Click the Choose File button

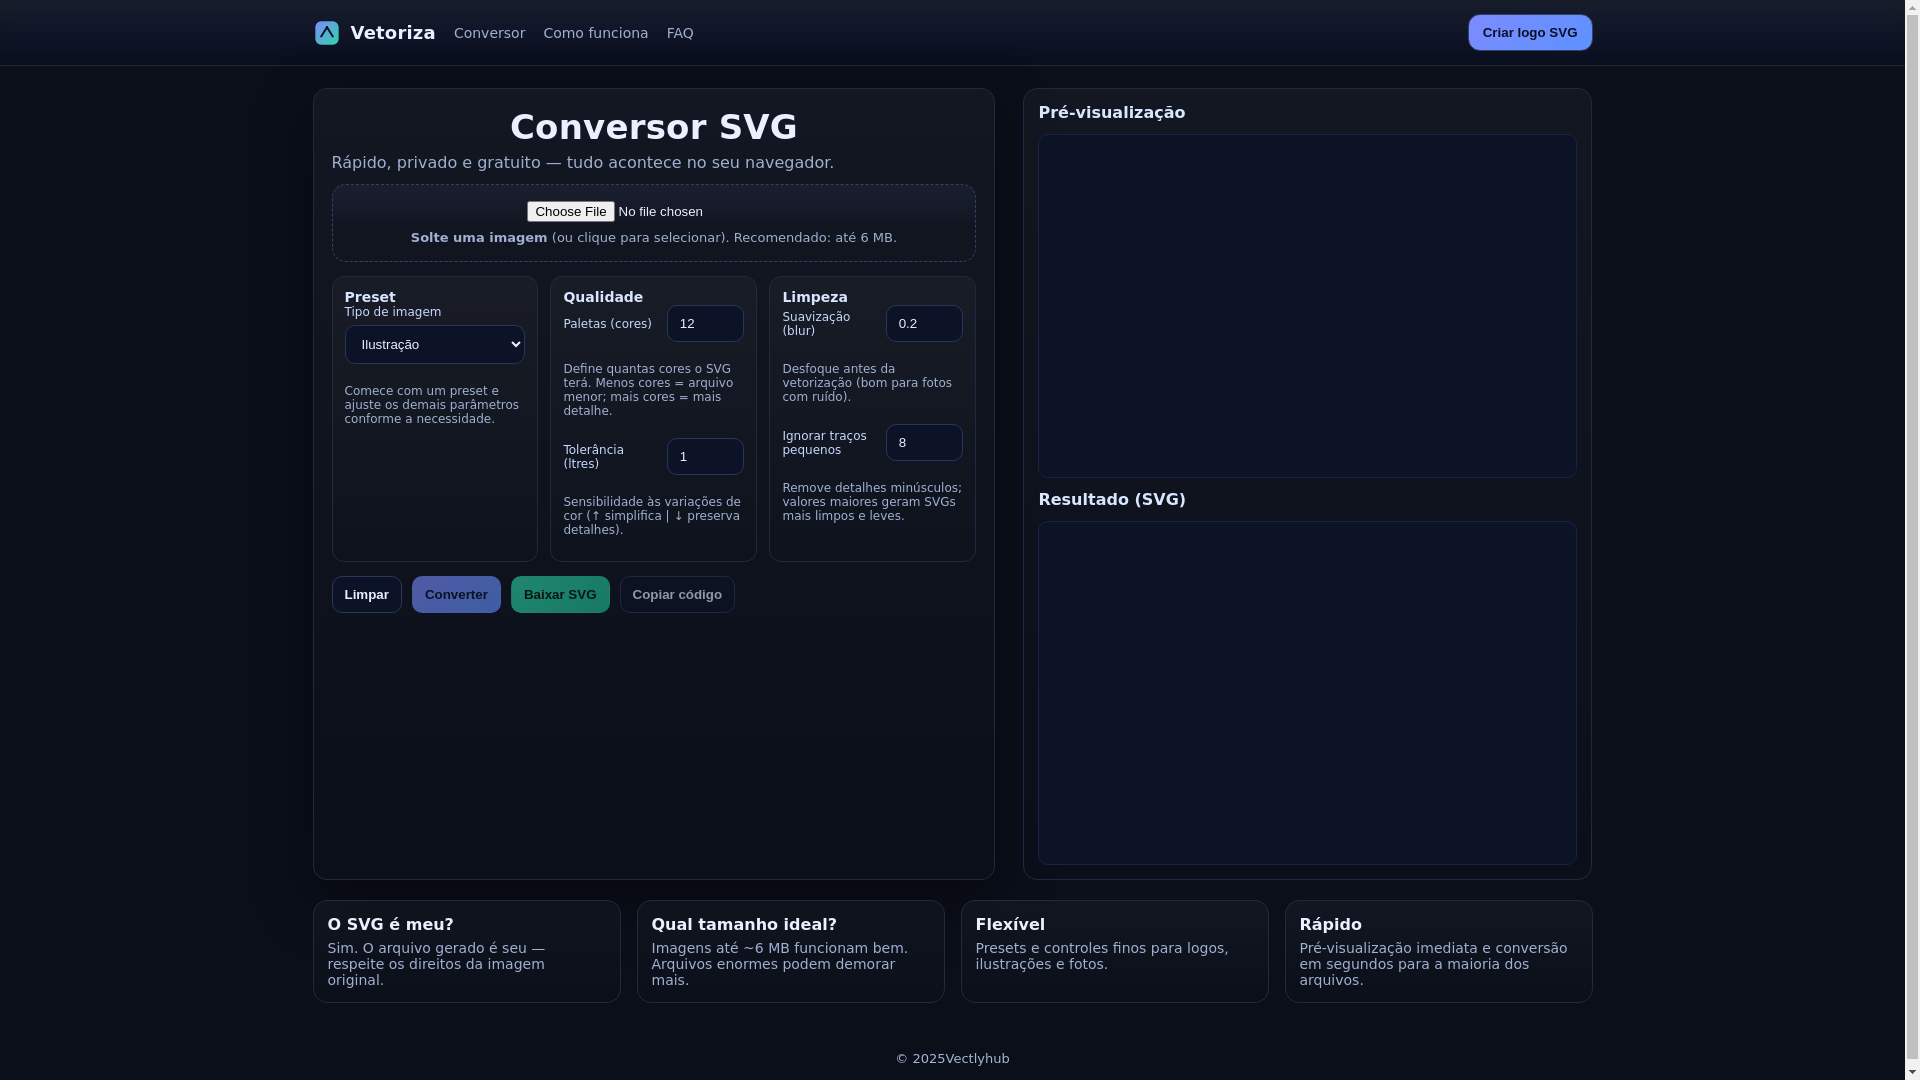(x=570, y=211)
